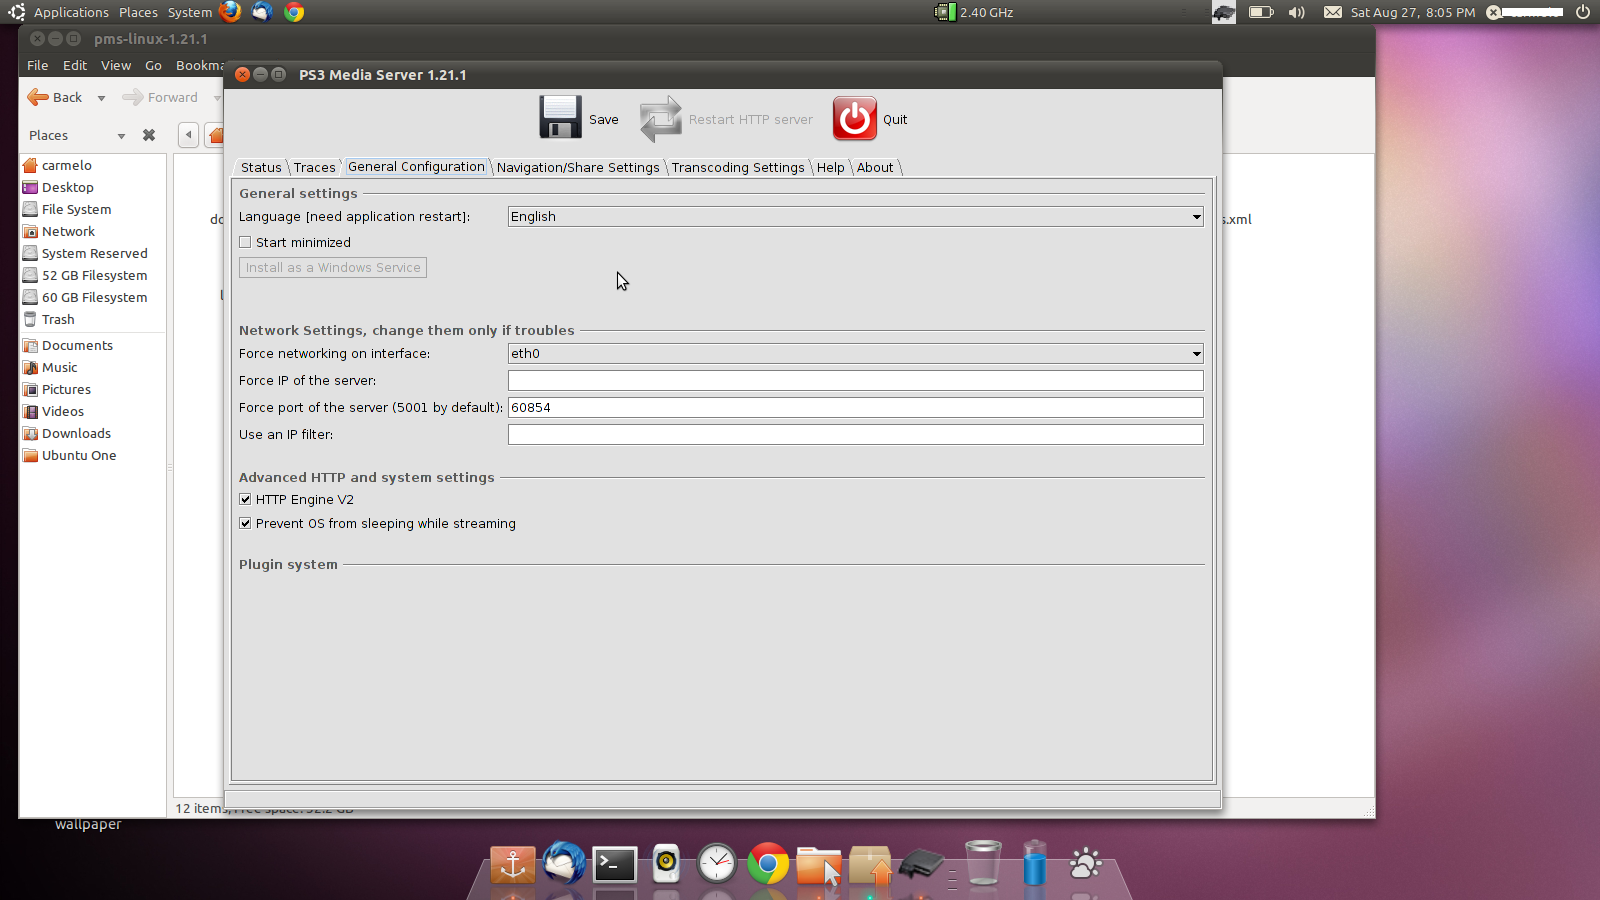Click the Force port field showing 60854
Screen dimensions: 1600x900
tap(855, 407)
